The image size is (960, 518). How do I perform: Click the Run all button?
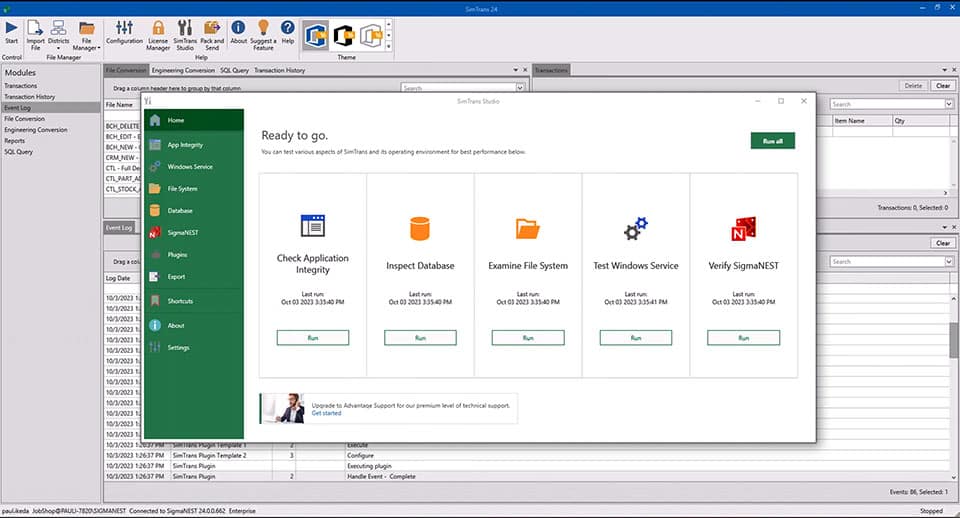tap(773, 141)
